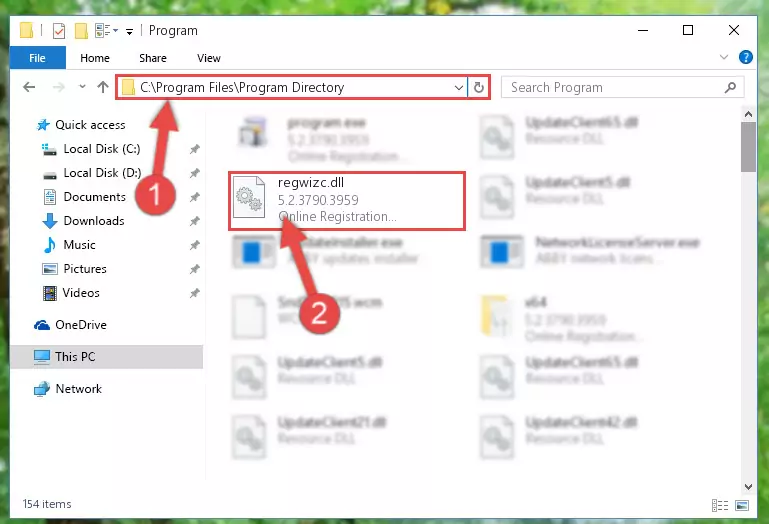Click the vertical scrollbar up arrow
This screenshot has width=769, height=524.
coord(748,114)
